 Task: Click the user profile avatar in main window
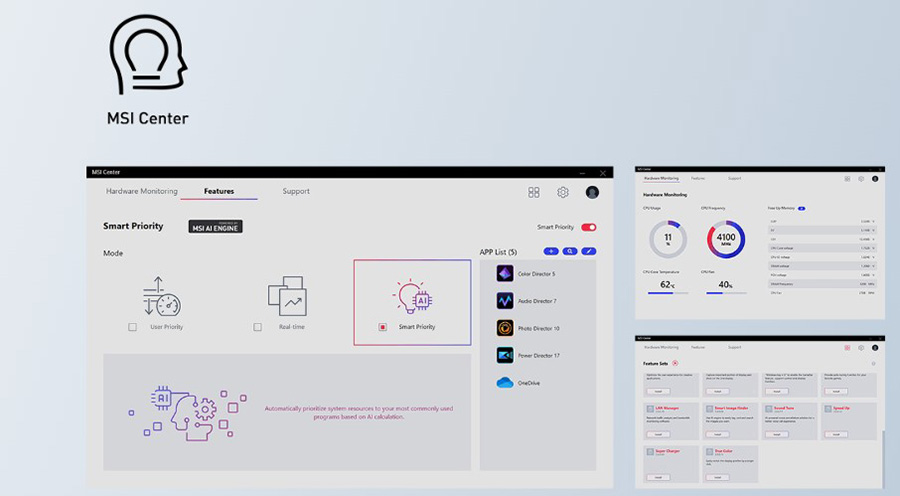(592, 192)
